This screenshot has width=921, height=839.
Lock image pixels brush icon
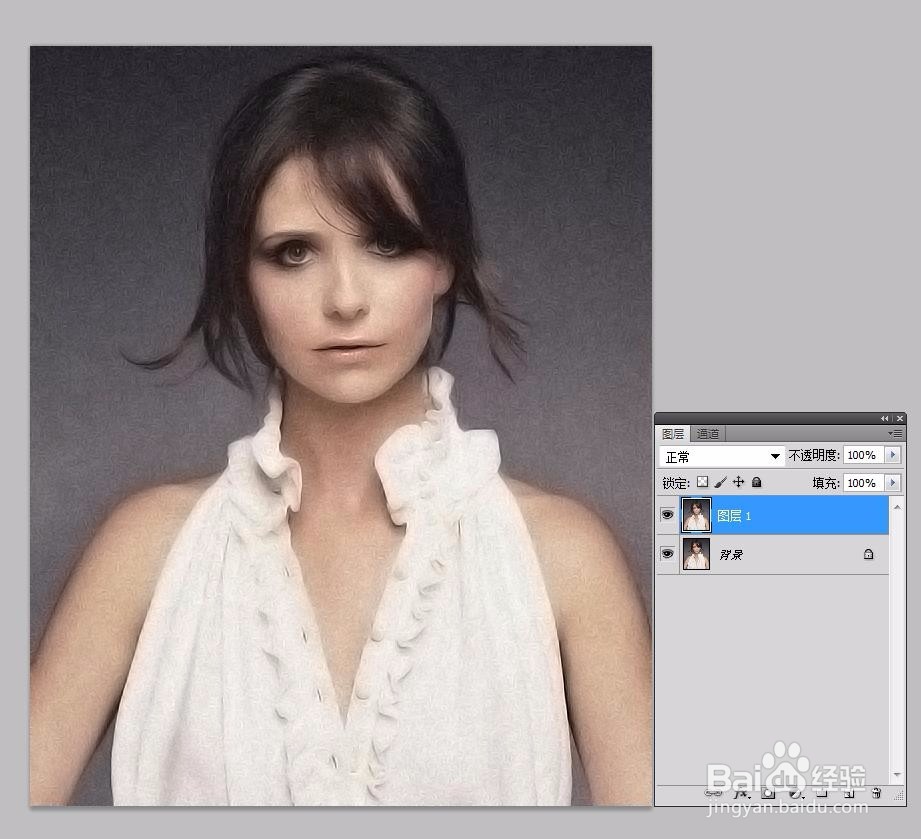(721, 482)
